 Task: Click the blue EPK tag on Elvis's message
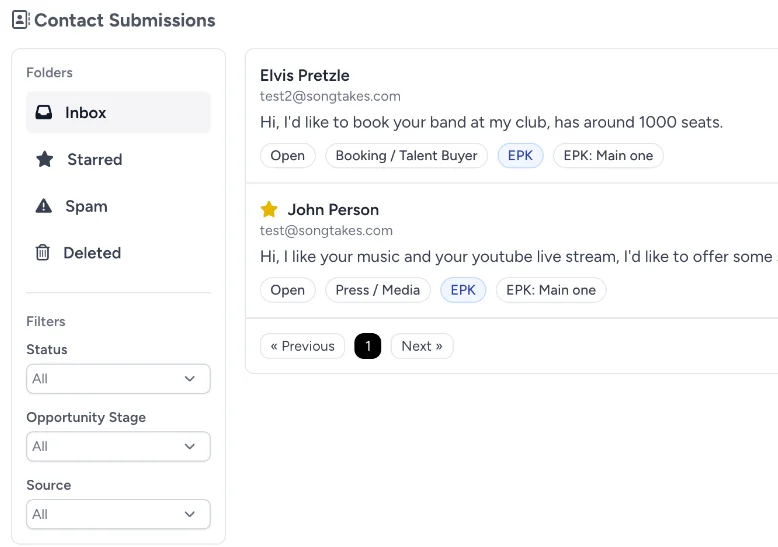point(520,156)
